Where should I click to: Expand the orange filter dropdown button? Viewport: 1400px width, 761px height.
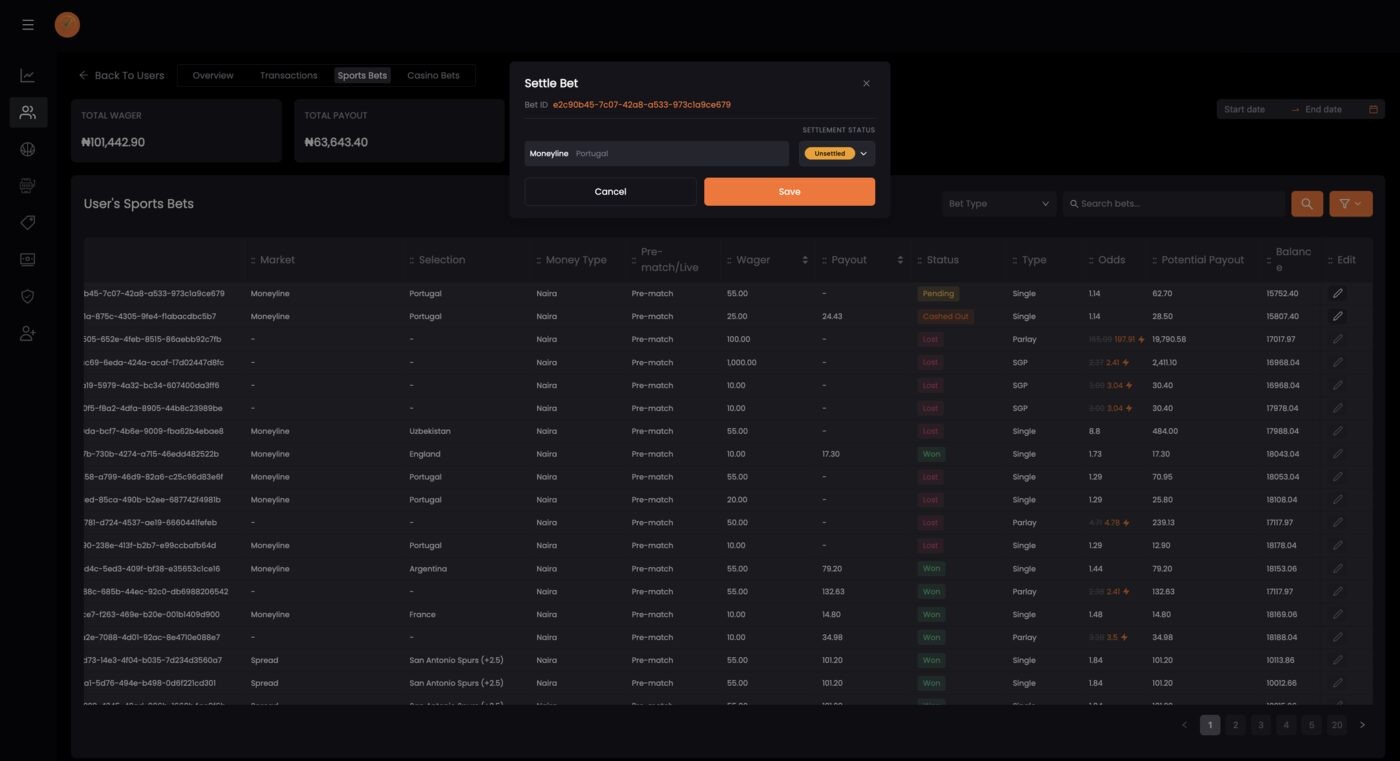click(1350, 204)
